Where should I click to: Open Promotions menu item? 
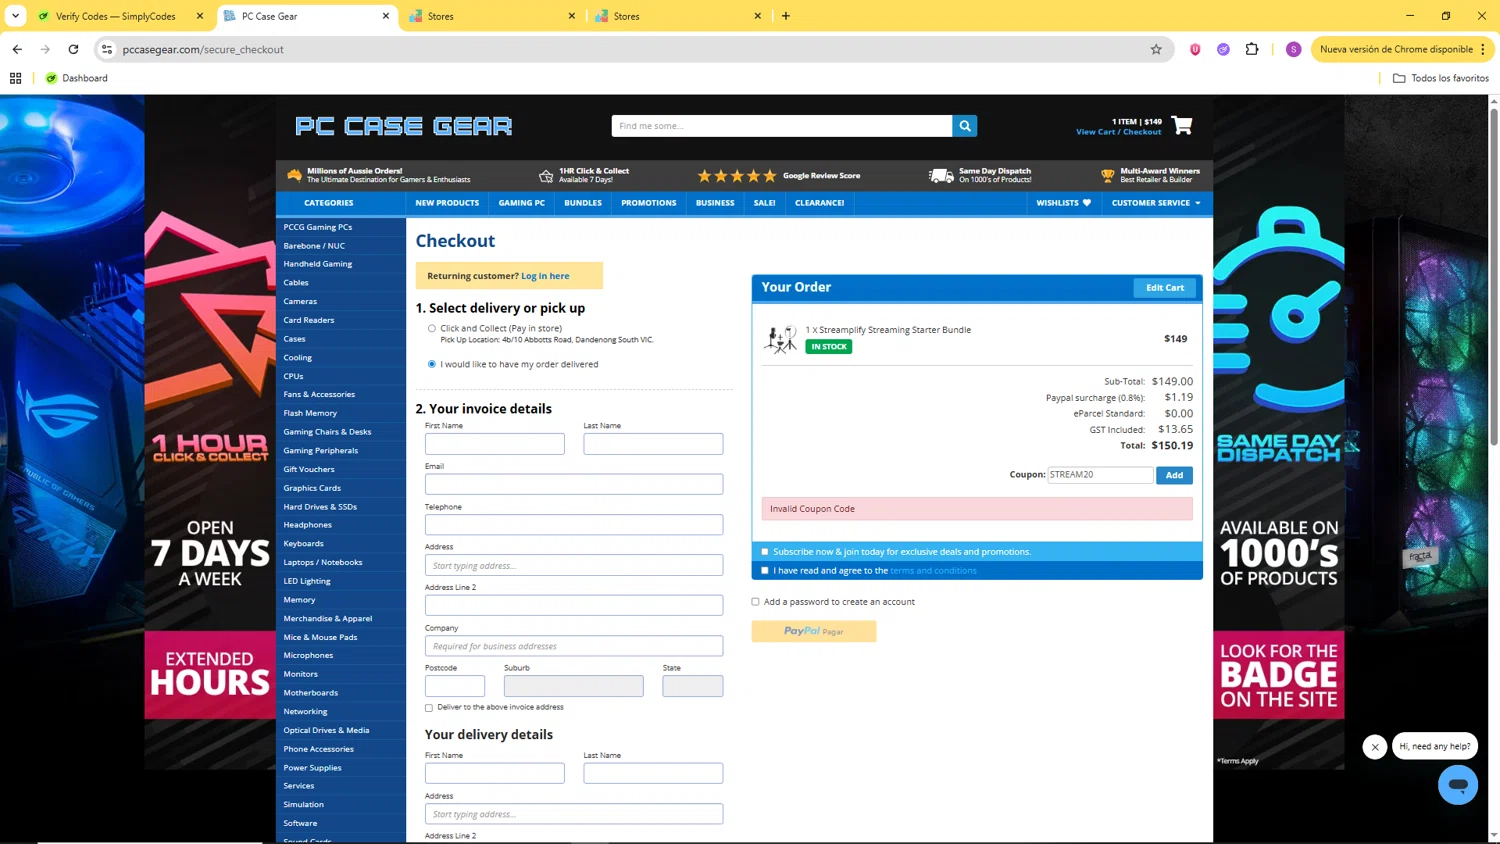[649, 203]
